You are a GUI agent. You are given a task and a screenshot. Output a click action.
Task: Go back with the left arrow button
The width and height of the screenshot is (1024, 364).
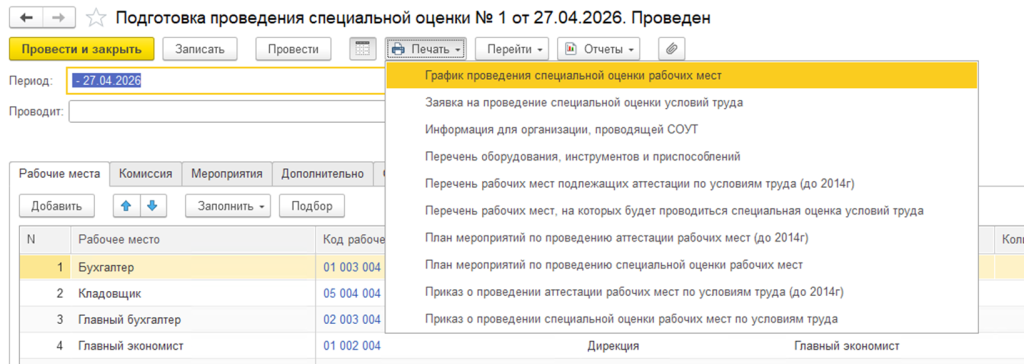point(27,18)
